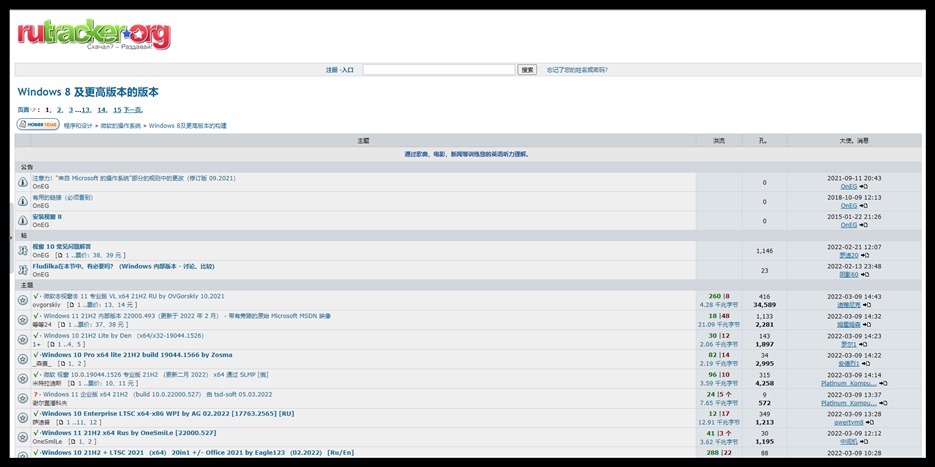Click the page icon under the Zosma topic
This screenshot has width=935, height=467.
pyautogui.click(x=62, y=364)
